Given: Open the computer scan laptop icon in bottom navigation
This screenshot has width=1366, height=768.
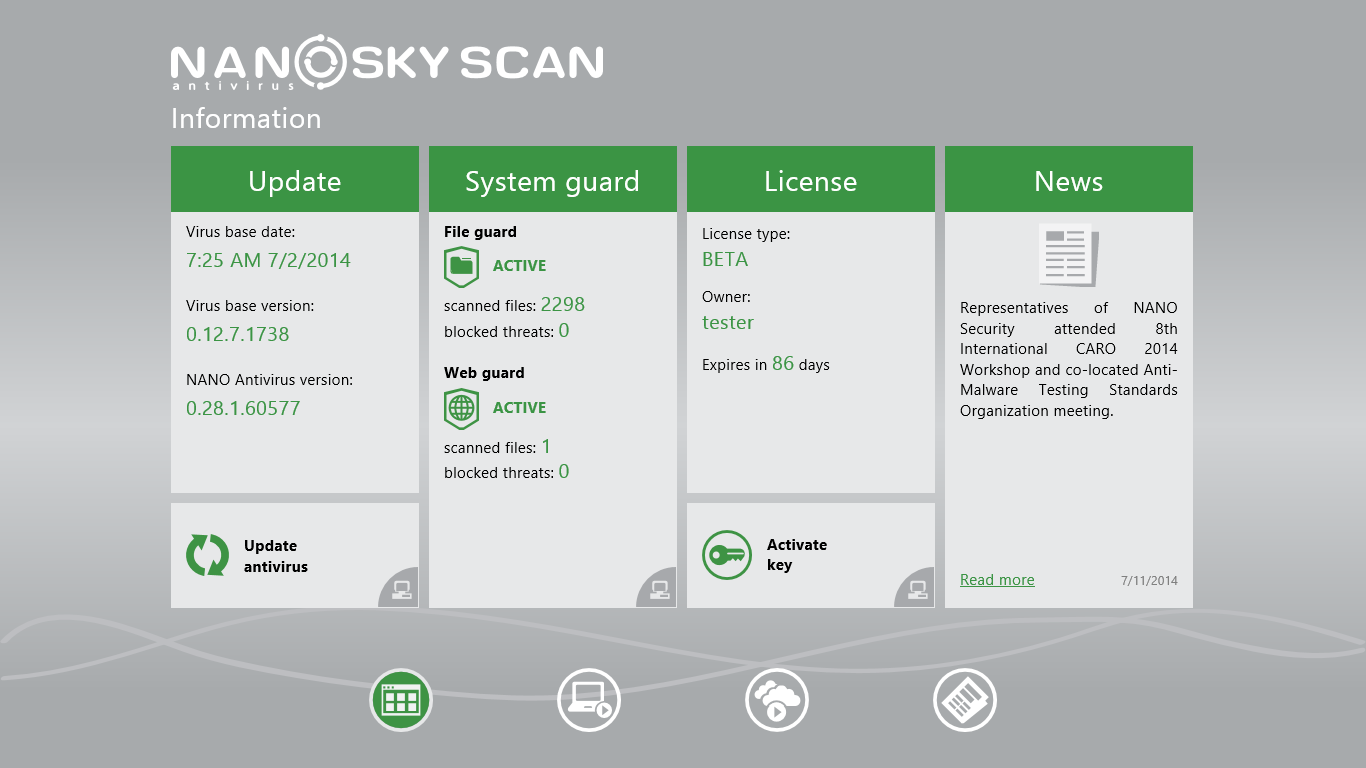Looking at the screenshot, I should [589, 700].
